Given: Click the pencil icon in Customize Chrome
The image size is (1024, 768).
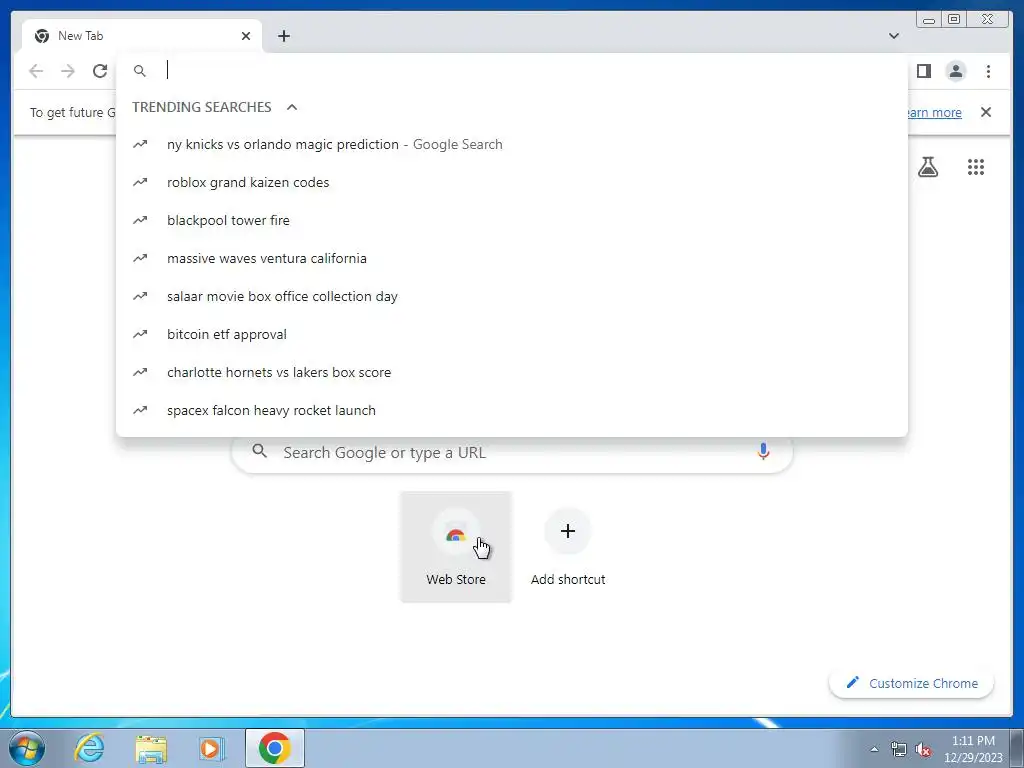Looking at the screenshot, I should (852, 682).
